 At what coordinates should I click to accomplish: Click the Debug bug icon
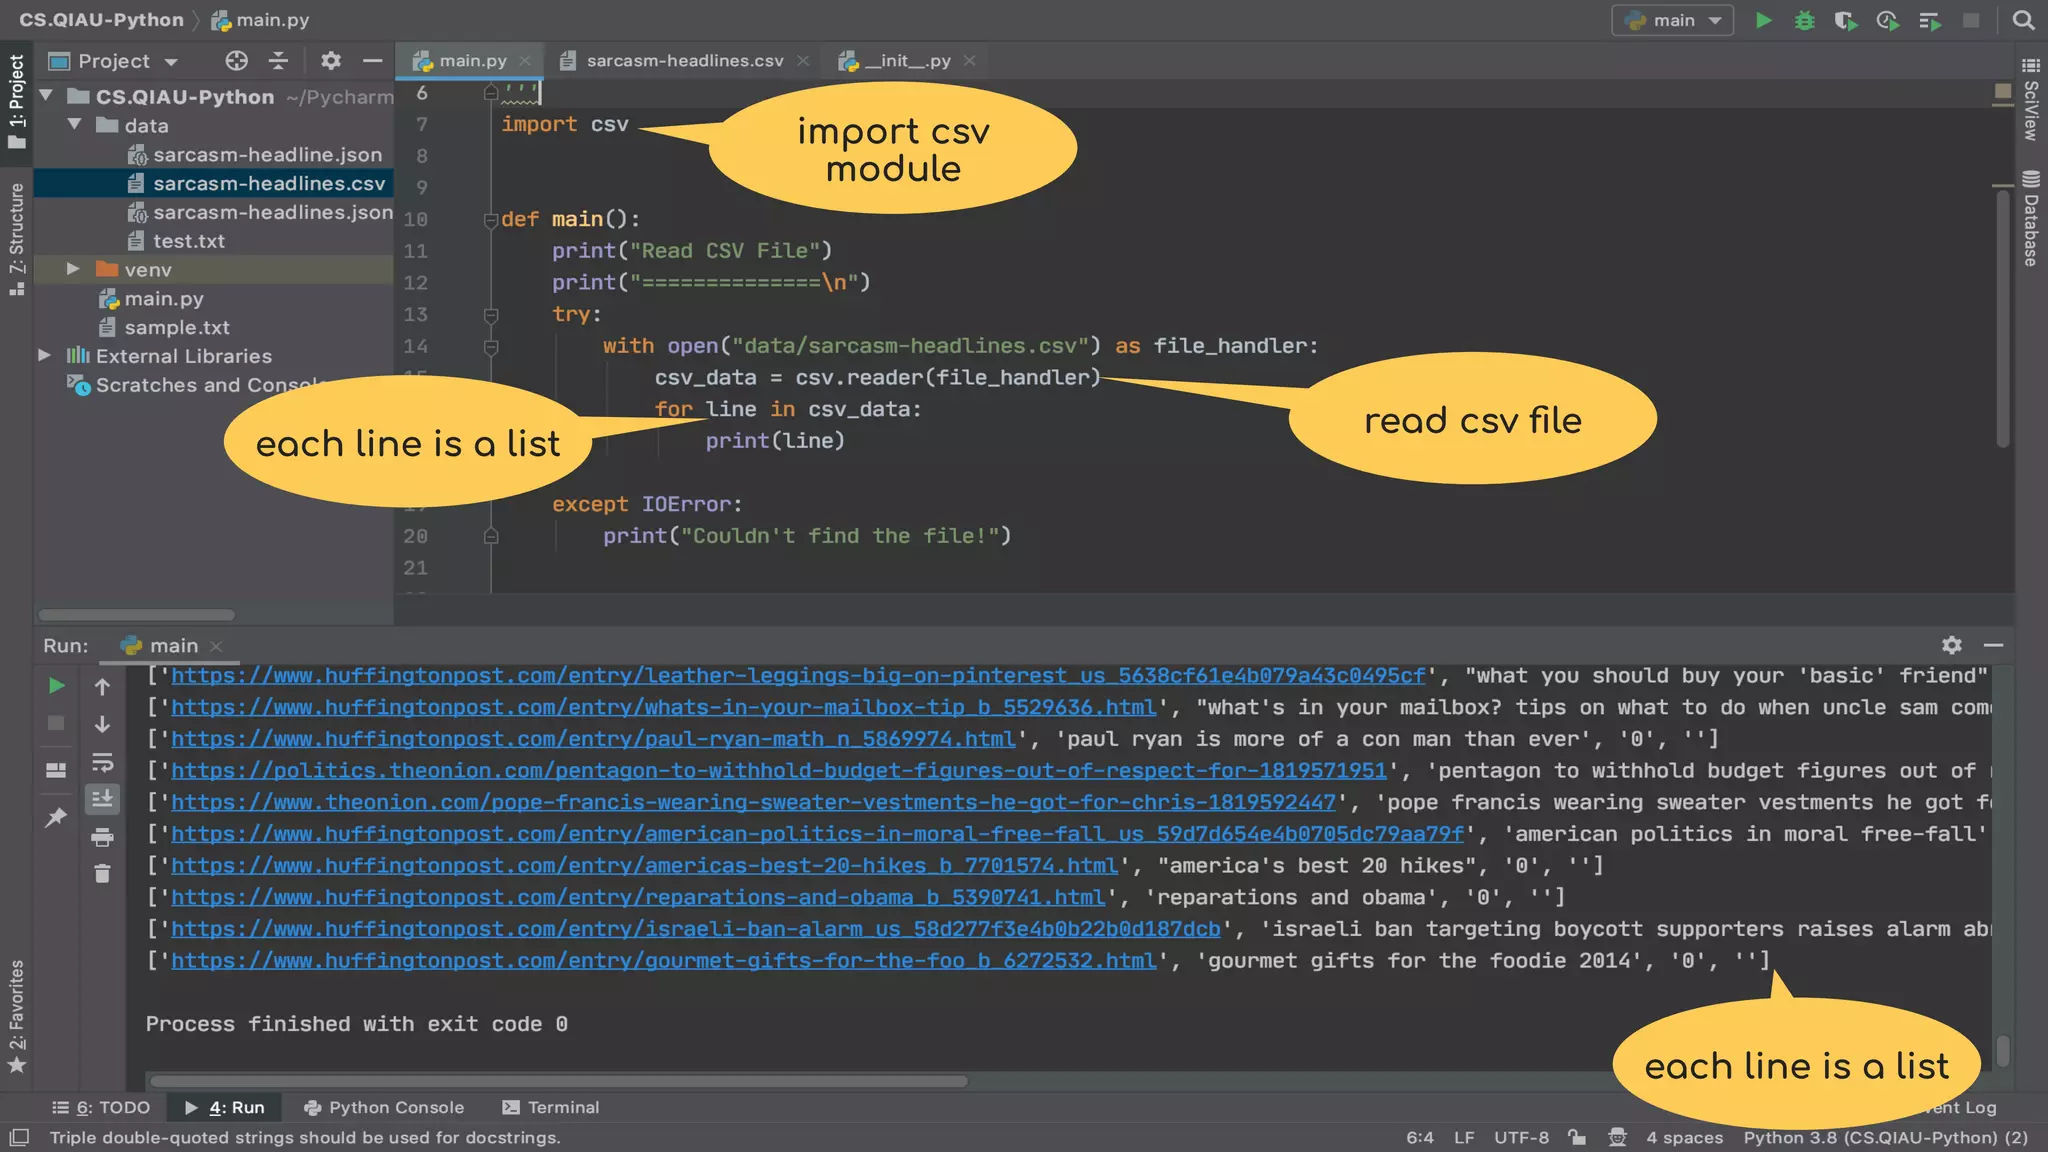point(1804,20)
